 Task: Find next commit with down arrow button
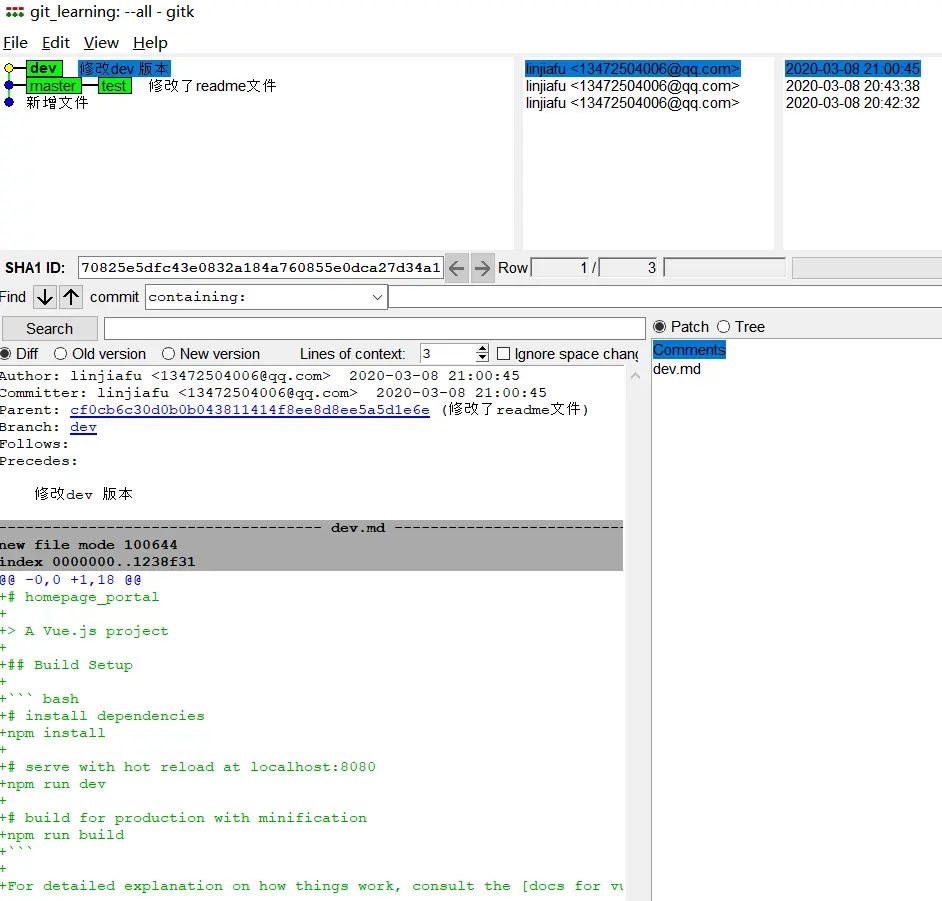(x=44, y=297)
